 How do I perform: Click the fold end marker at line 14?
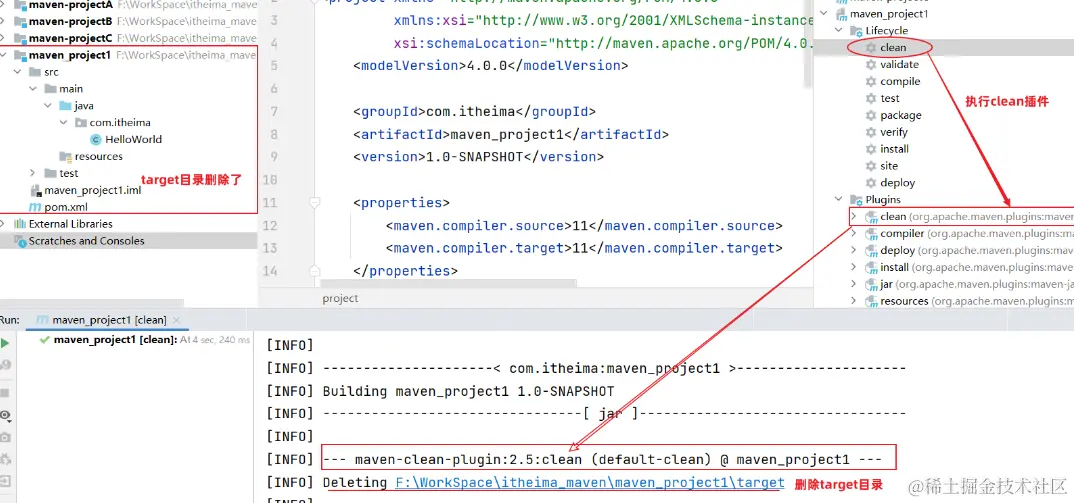[x=314, y=271]
